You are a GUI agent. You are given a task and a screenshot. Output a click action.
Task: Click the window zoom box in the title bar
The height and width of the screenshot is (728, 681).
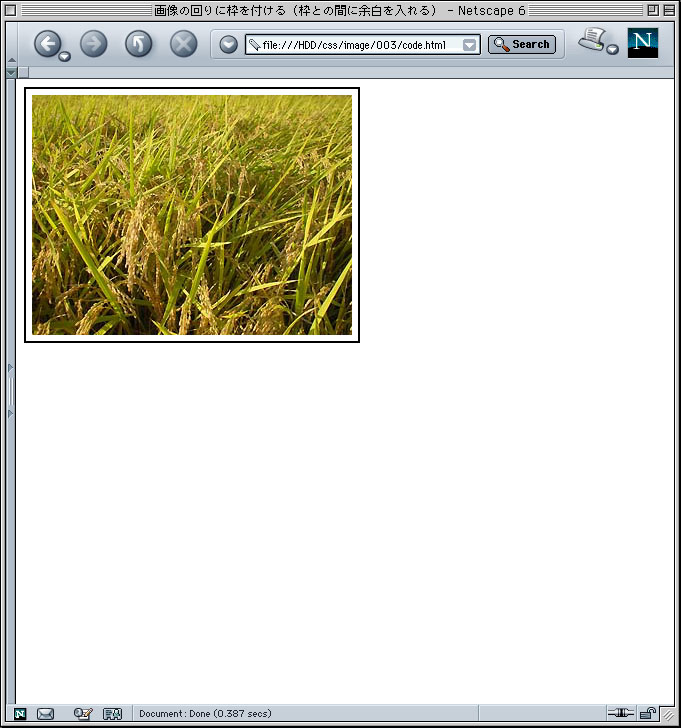pyautogui.click(x=653, y=10)
